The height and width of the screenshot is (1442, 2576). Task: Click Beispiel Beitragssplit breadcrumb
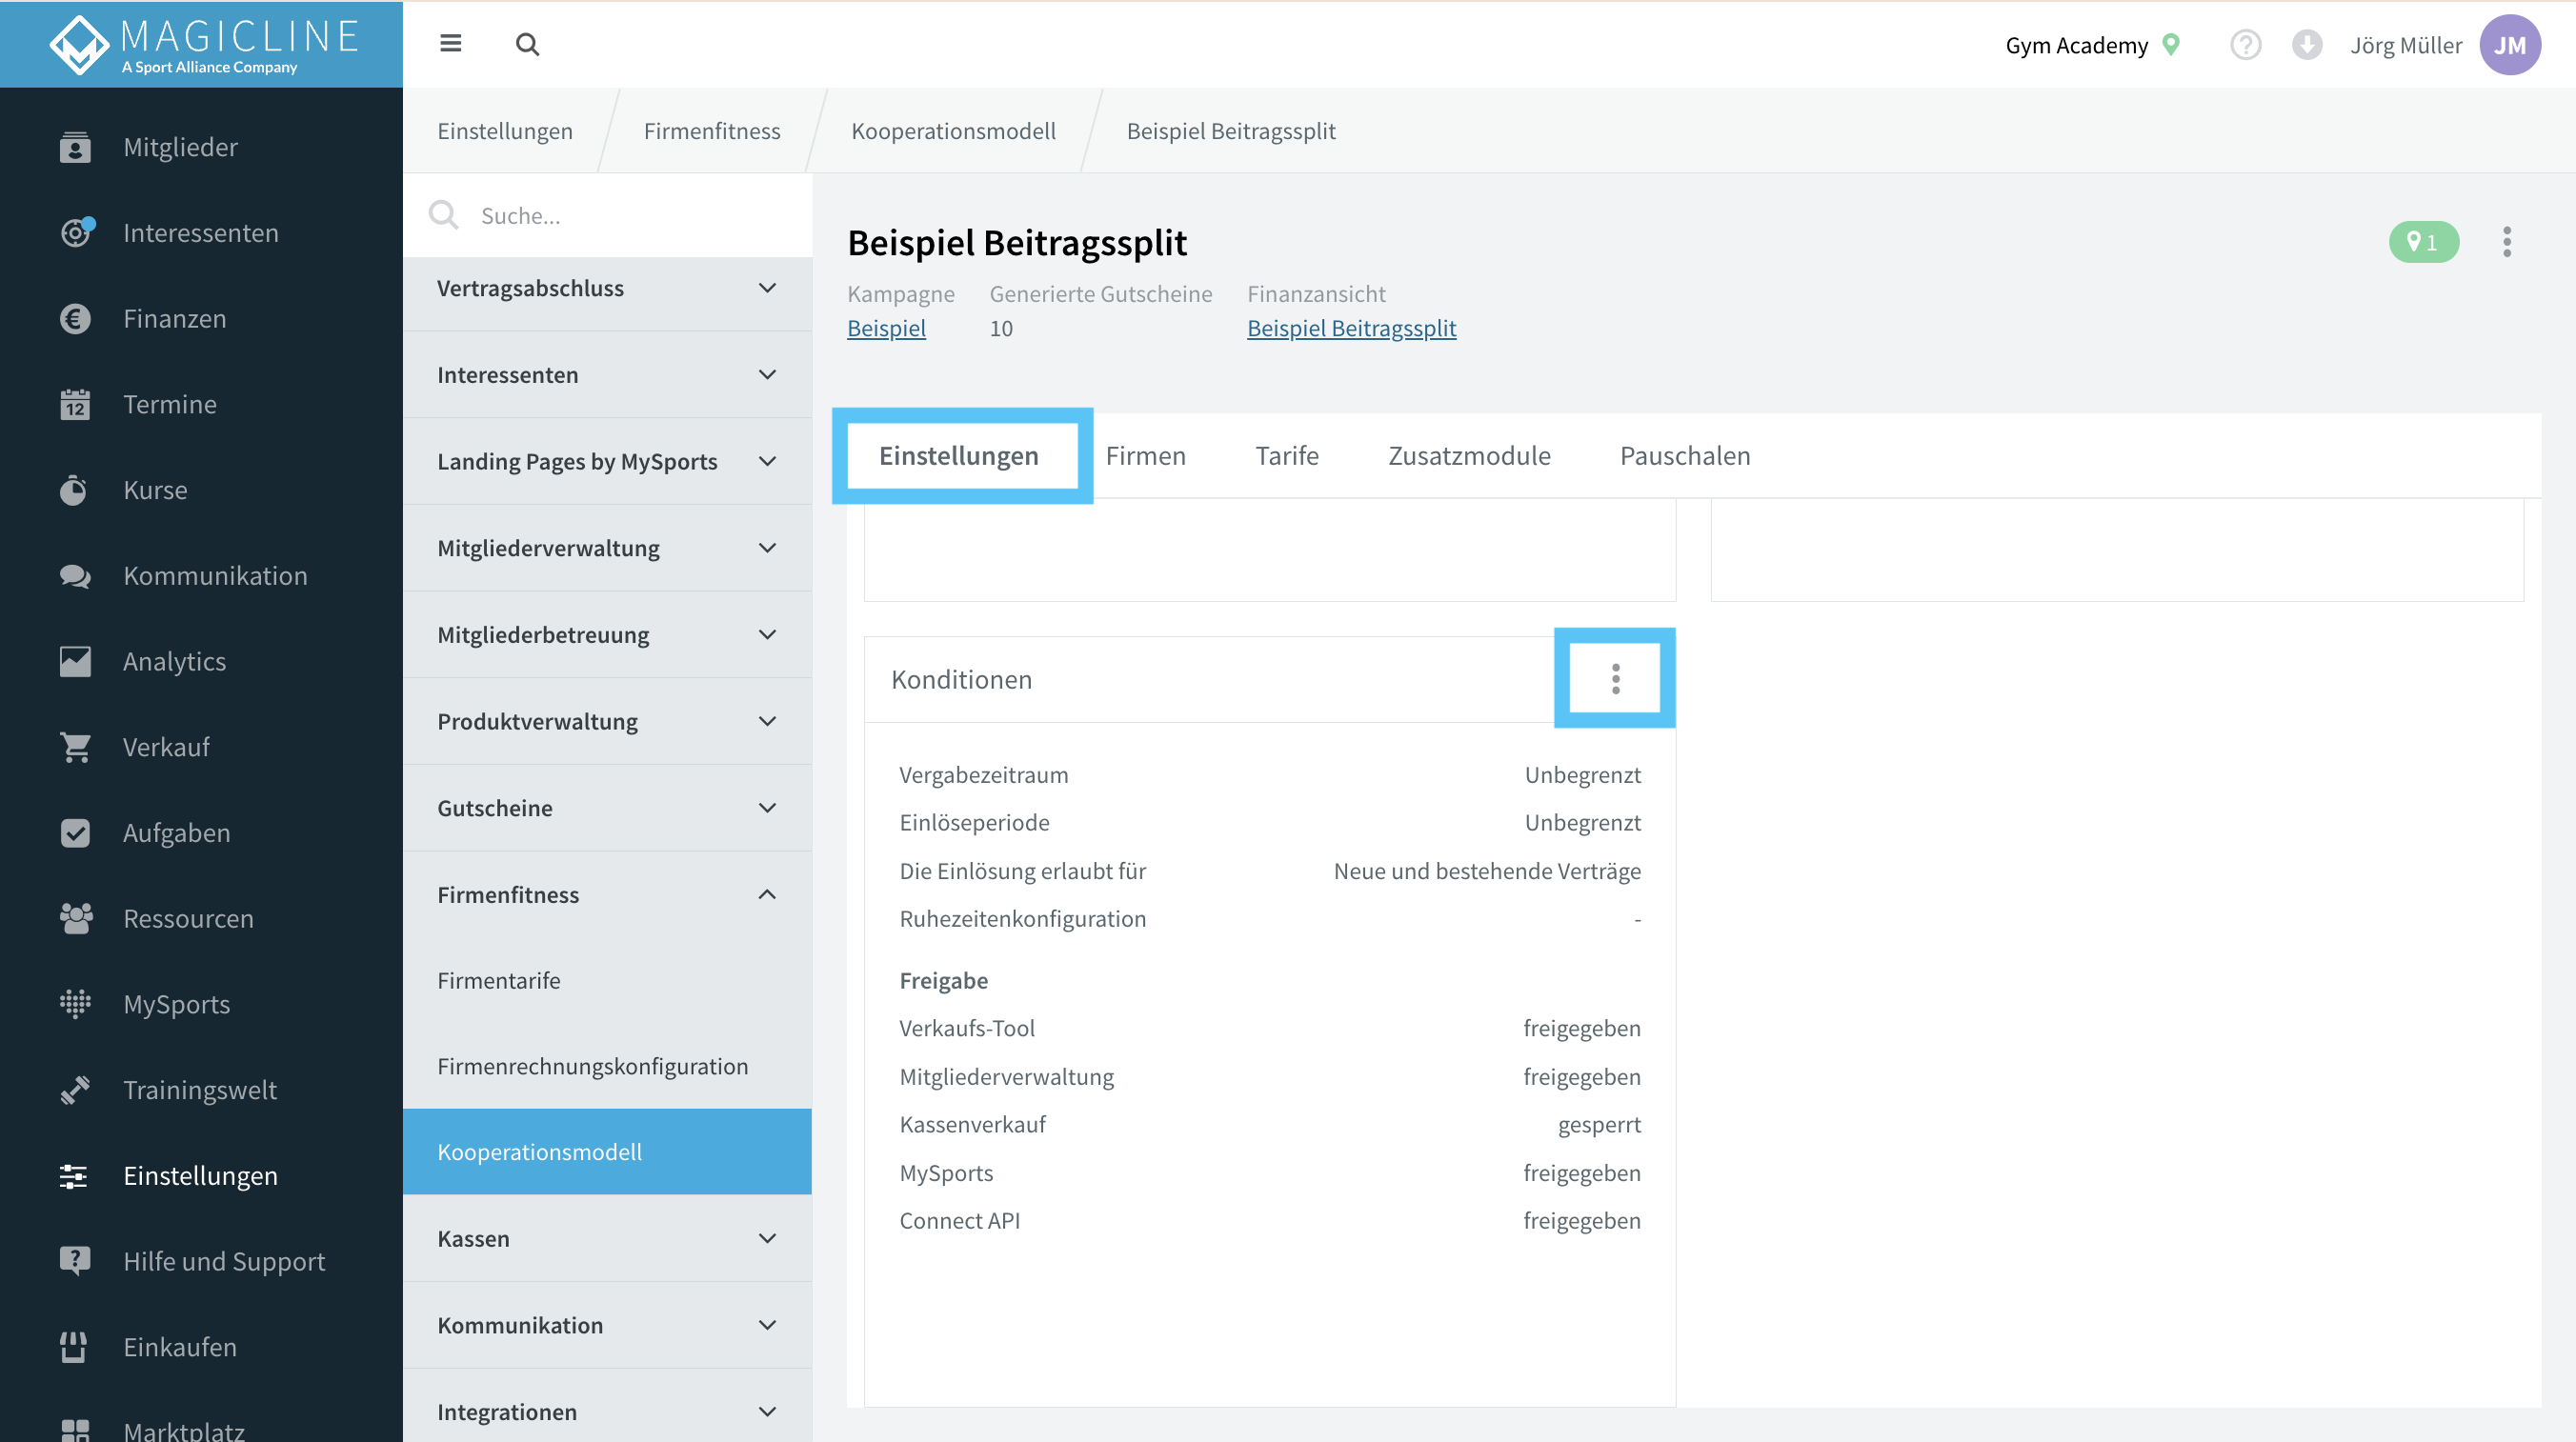[x=1231, y=131]
